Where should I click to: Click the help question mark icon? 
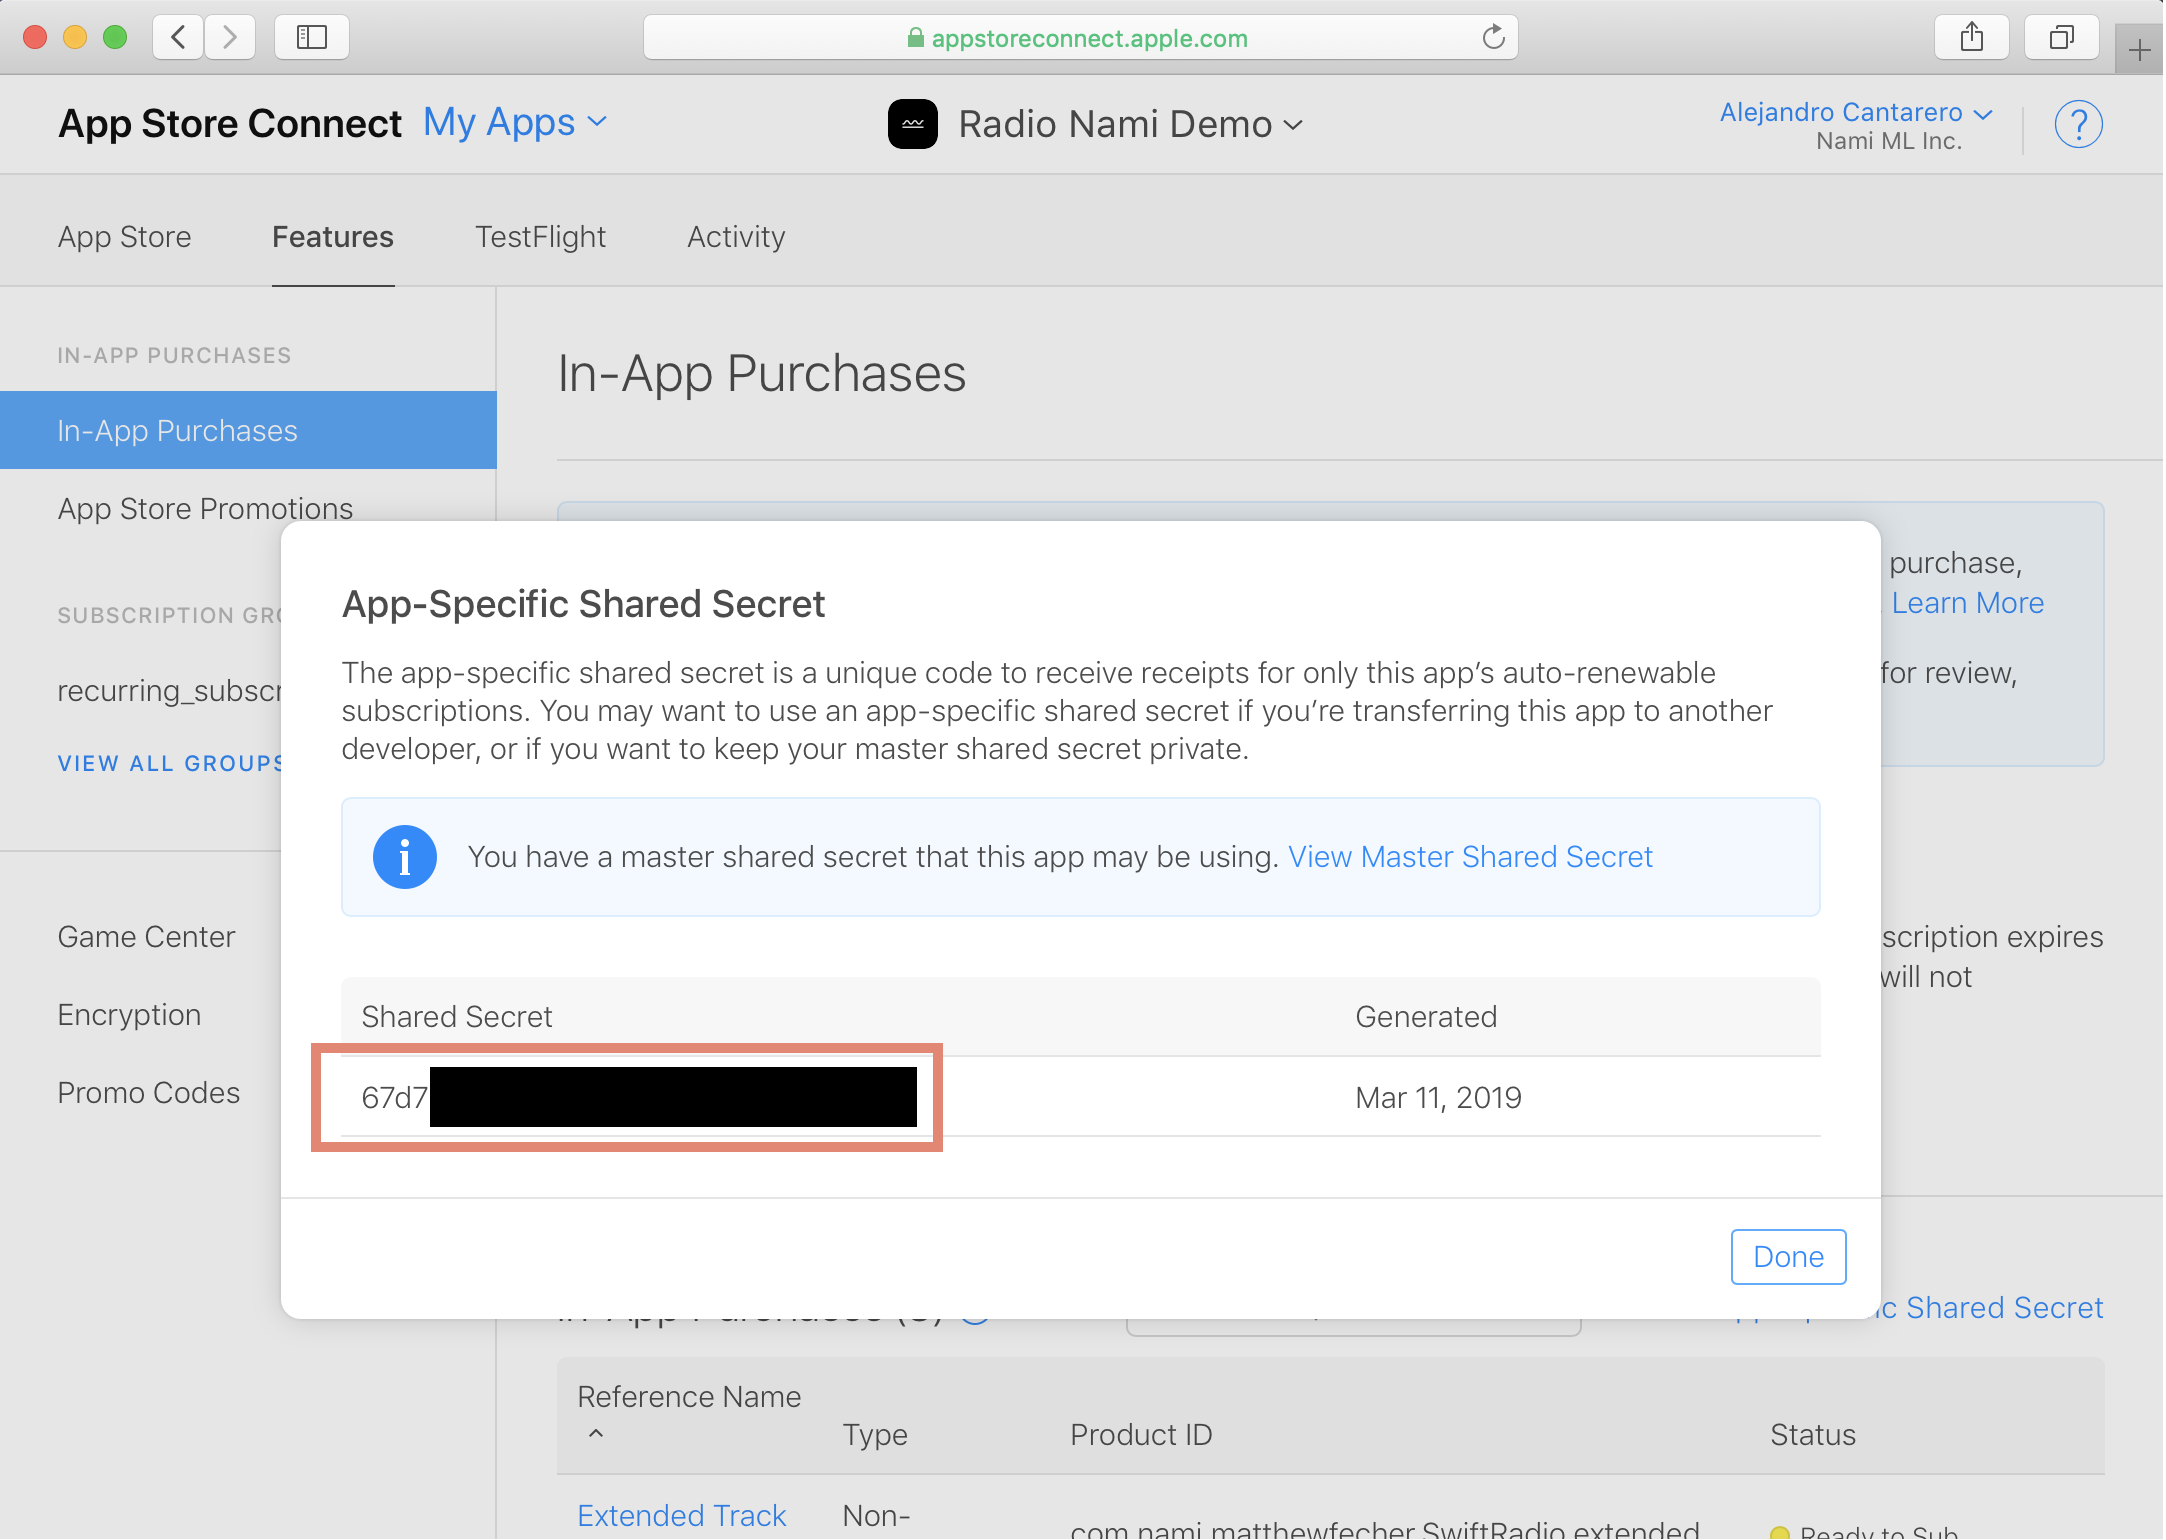click(x=2078, y=125)
